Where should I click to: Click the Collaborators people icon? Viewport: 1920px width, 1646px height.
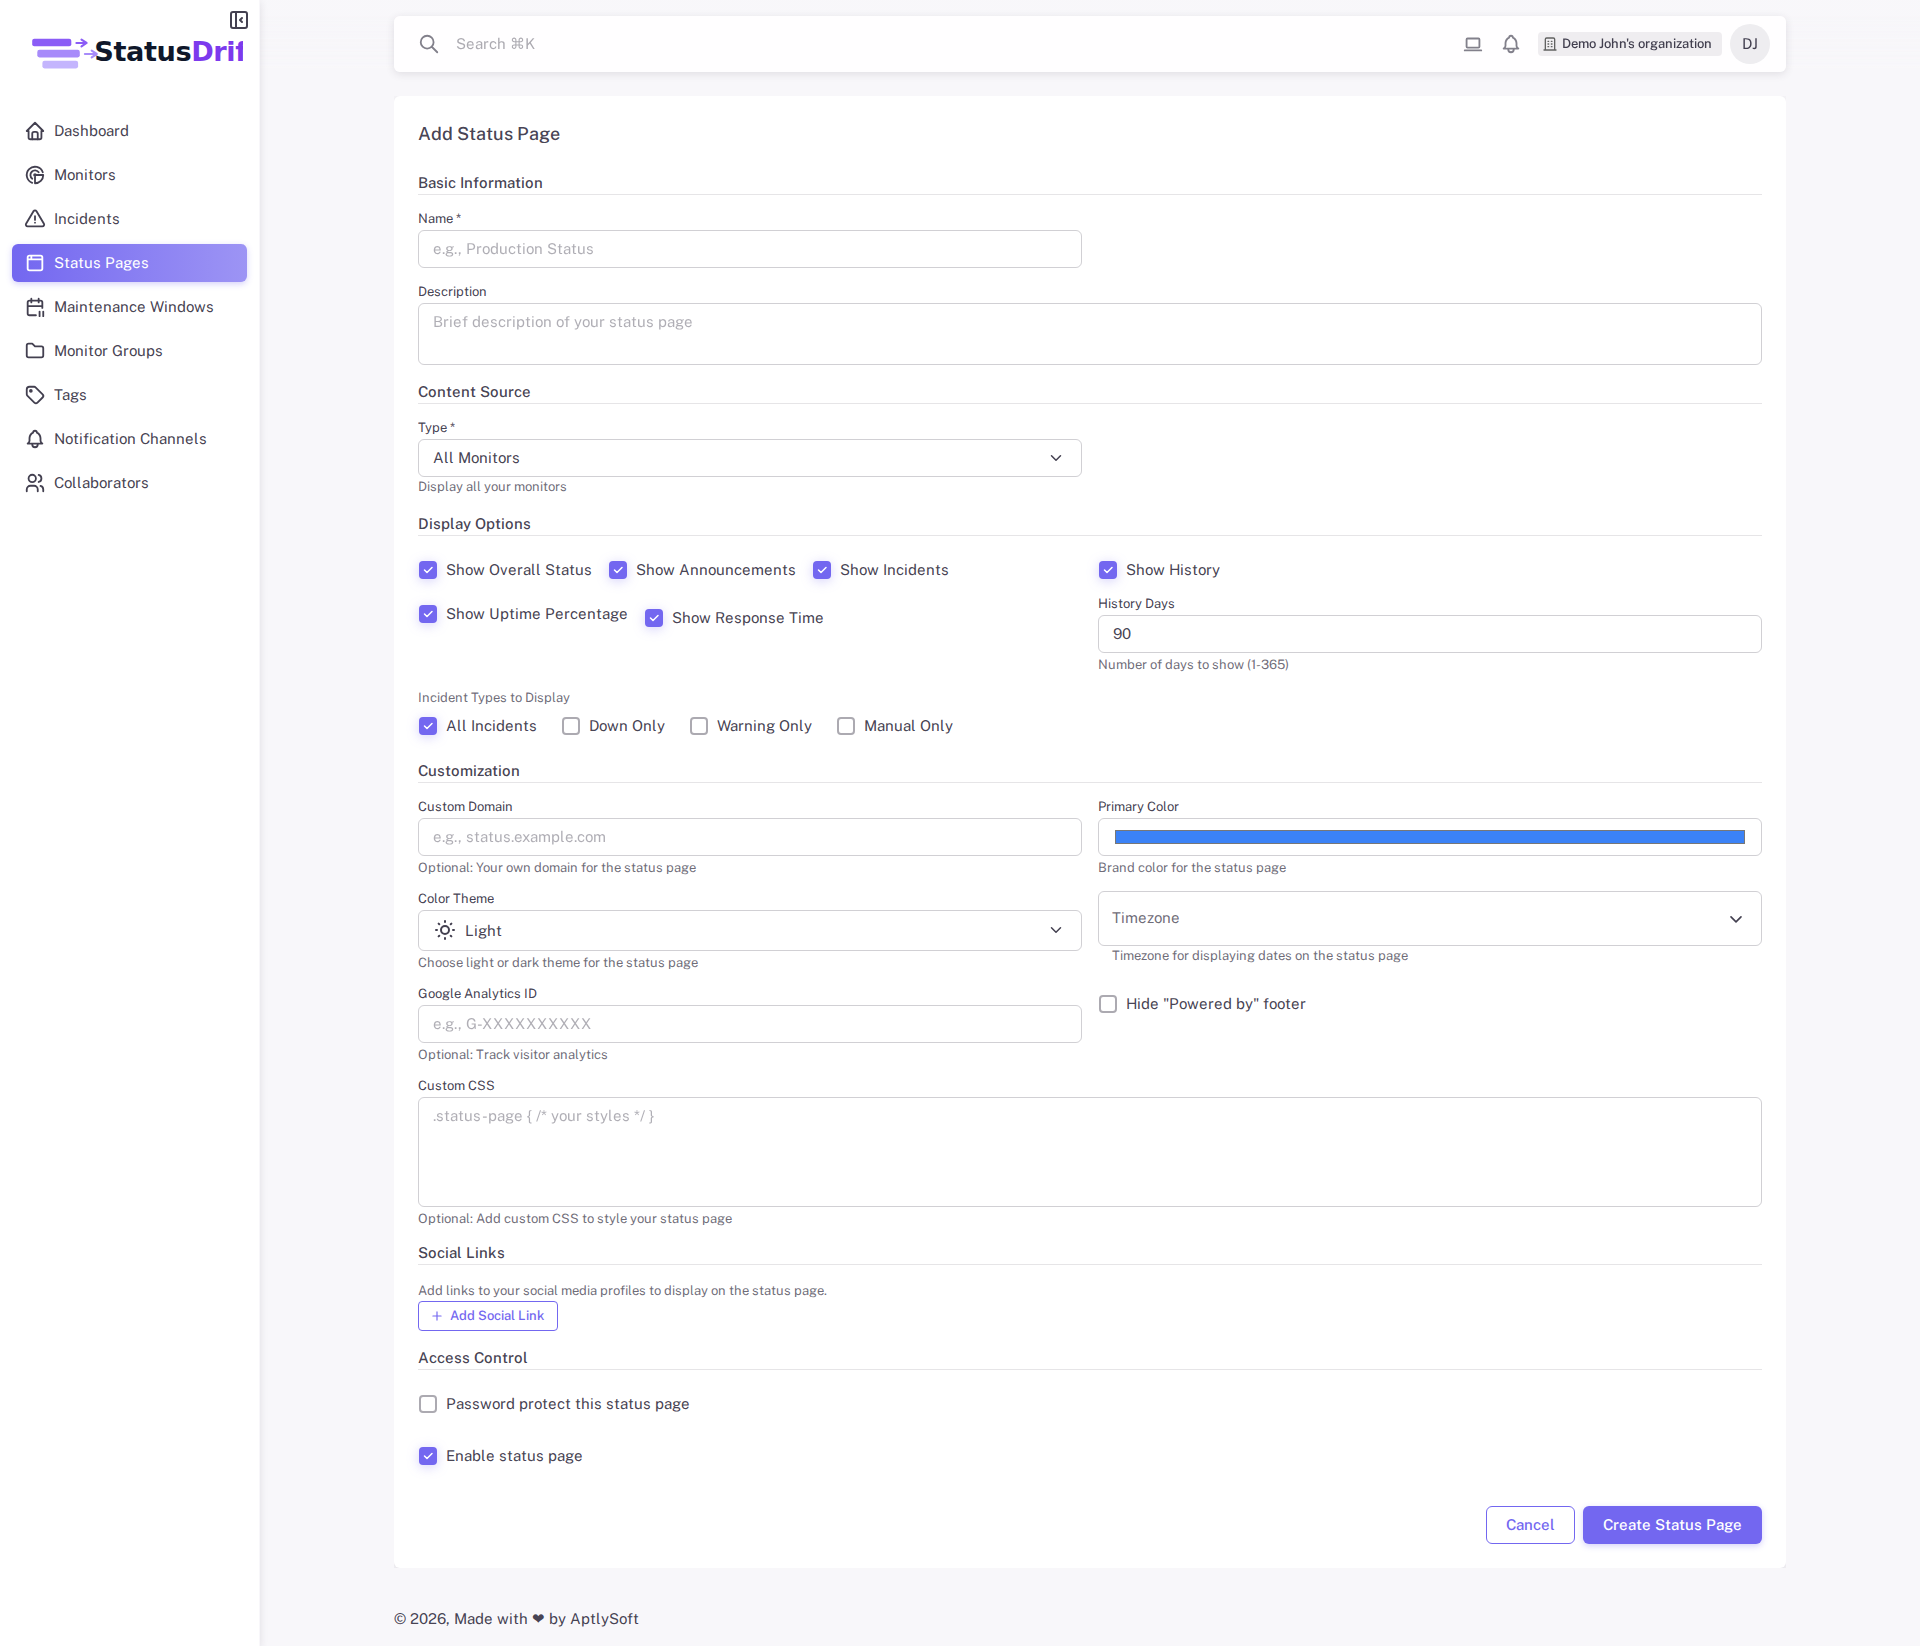click(x=36, y=483)
